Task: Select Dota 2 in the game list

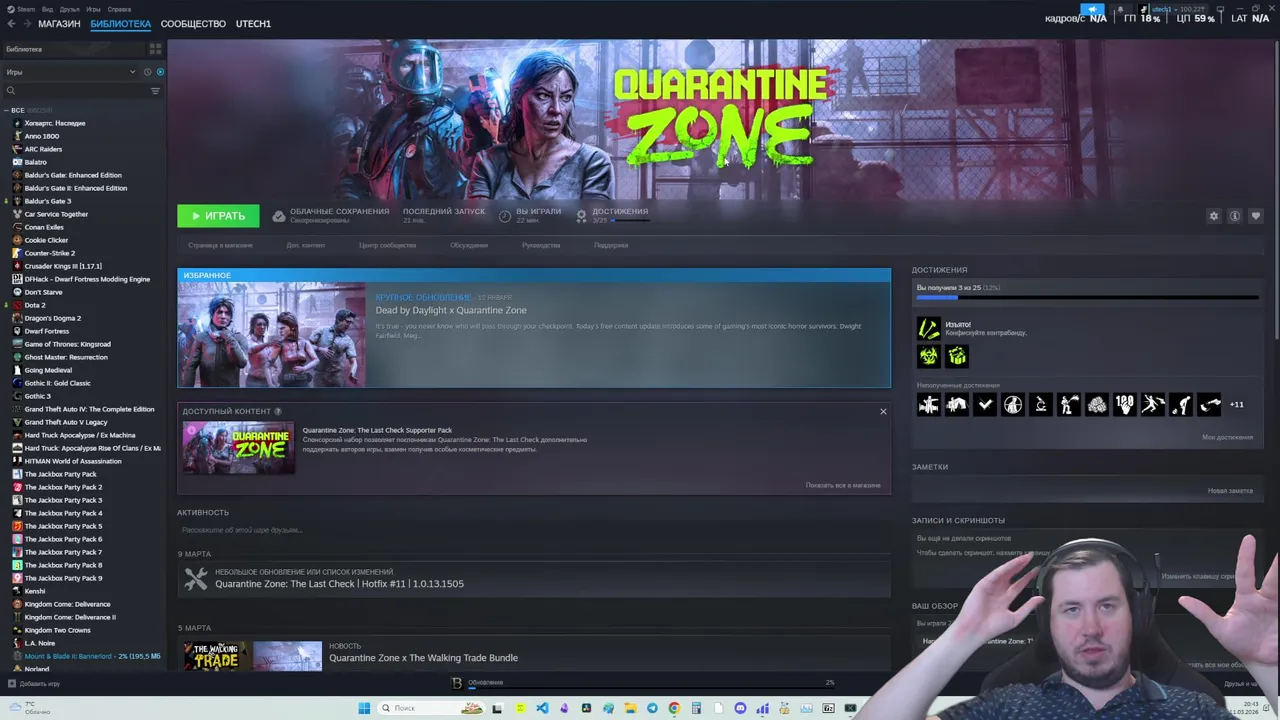Action: pyautogui.click(x=35, y=305)
